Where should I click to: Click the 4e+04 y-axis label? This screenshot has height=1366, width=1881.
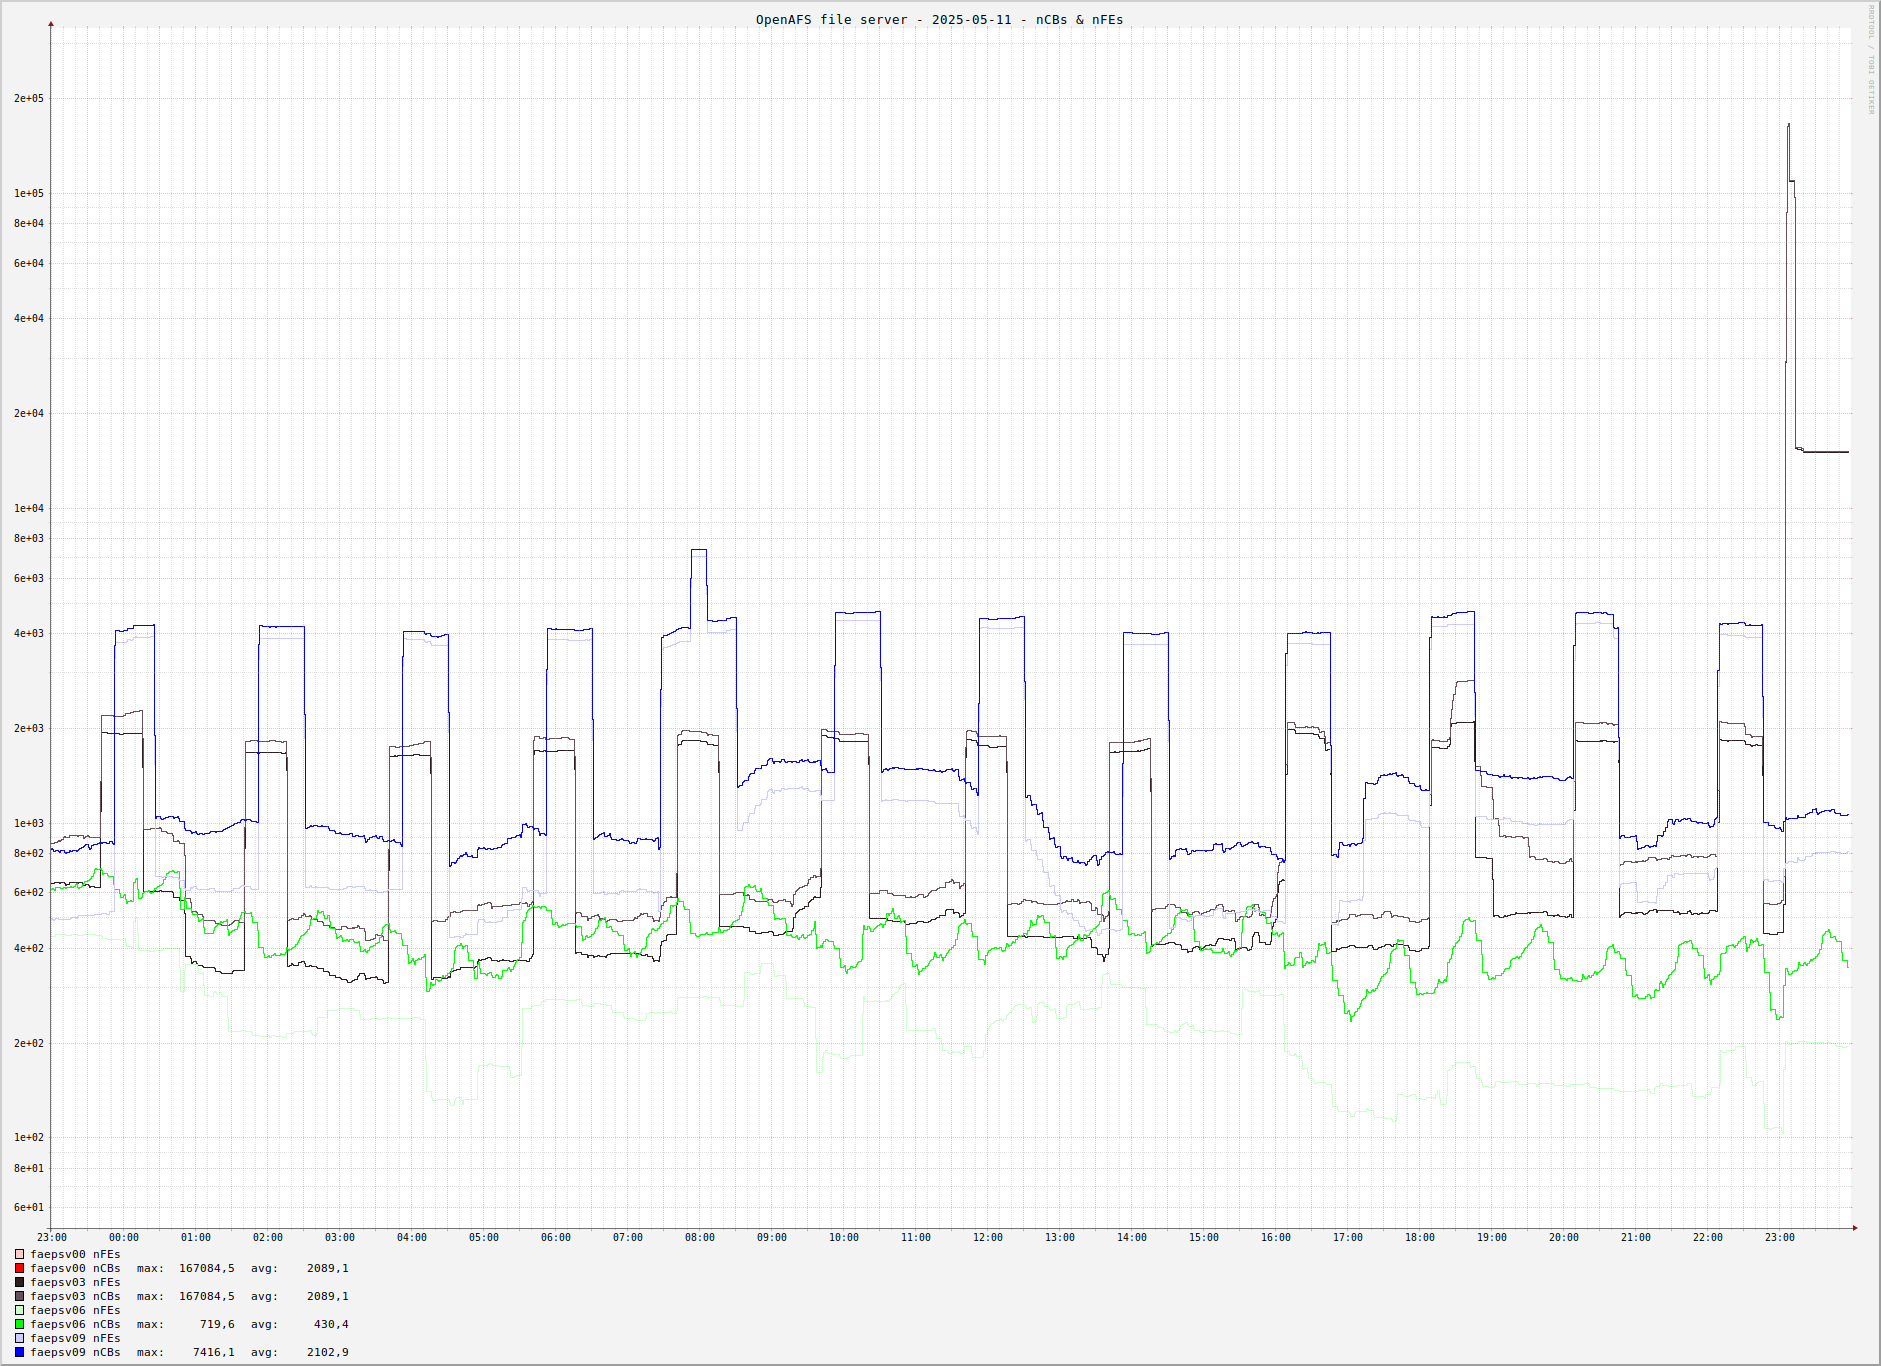[x=29, y=319]
